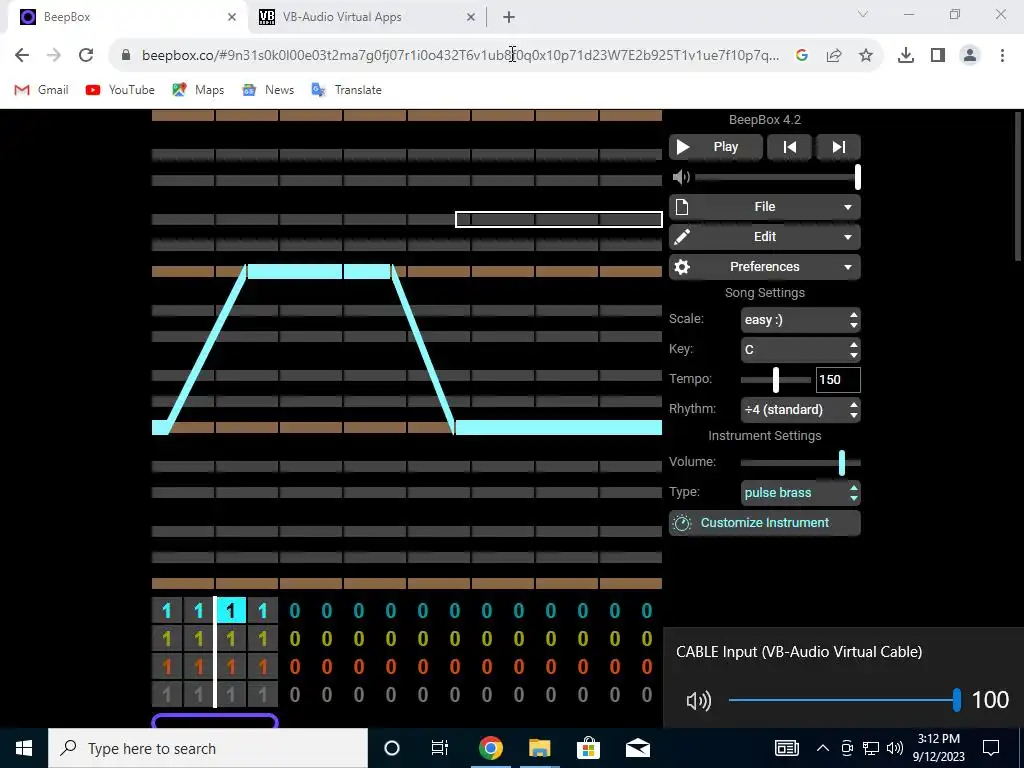
Task: Skip to next bar button
Action: (x=839, y=147)
